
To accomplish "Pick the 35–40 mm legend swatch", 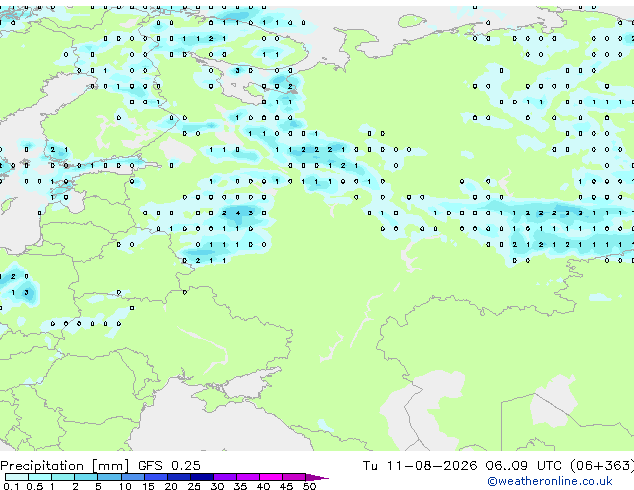I will tap(247, 477).
